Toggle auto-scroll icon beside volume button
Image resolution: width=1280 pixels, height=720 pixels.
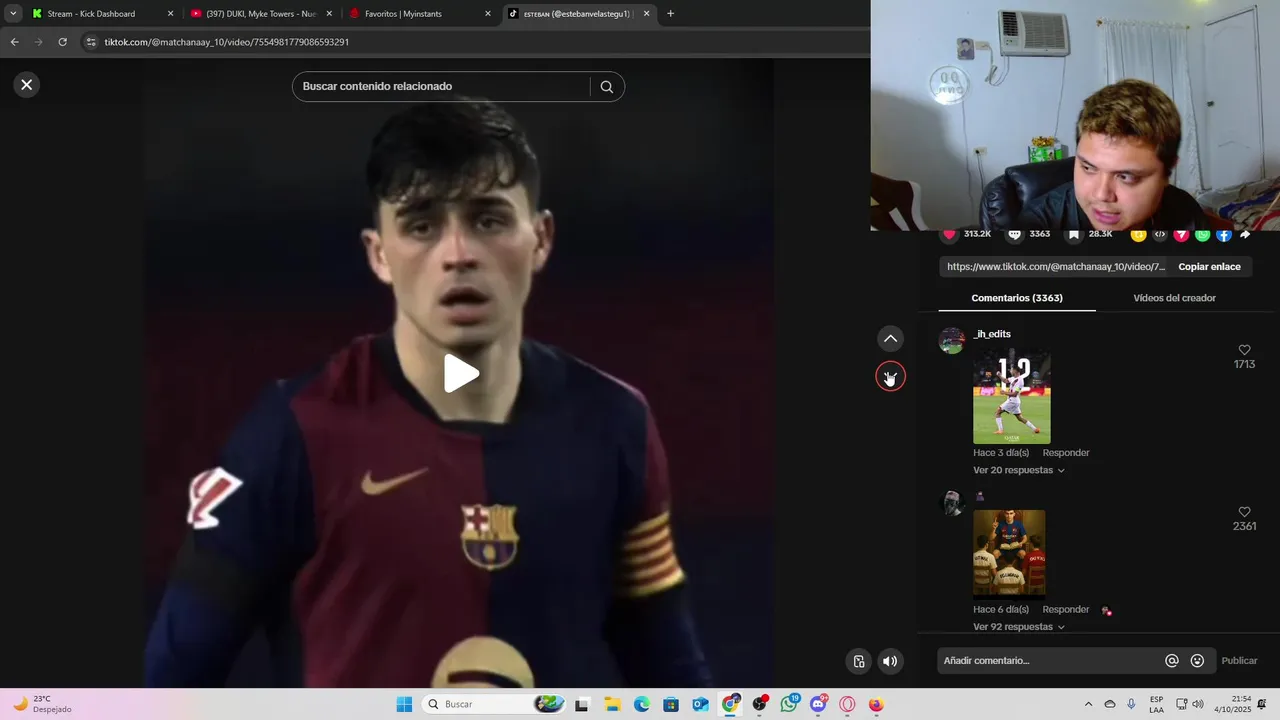[x=859, y=661]
